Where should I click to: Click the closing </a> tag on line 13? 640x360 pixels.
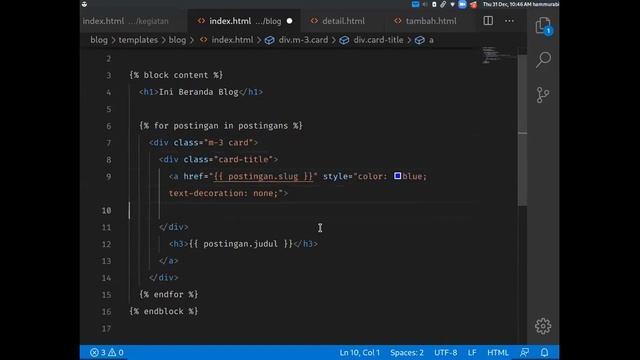pyautogui.click(x=169, y=260)
